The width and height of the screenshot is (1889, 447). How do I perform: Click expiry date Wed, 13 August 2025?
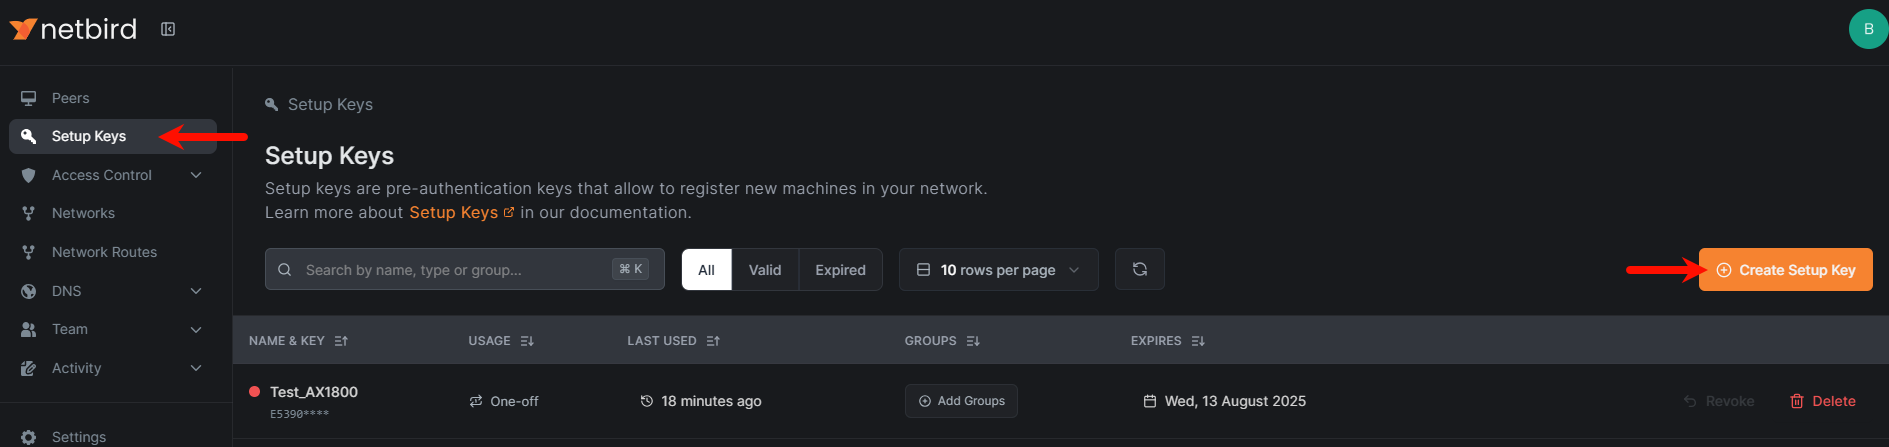(1235, 401)
